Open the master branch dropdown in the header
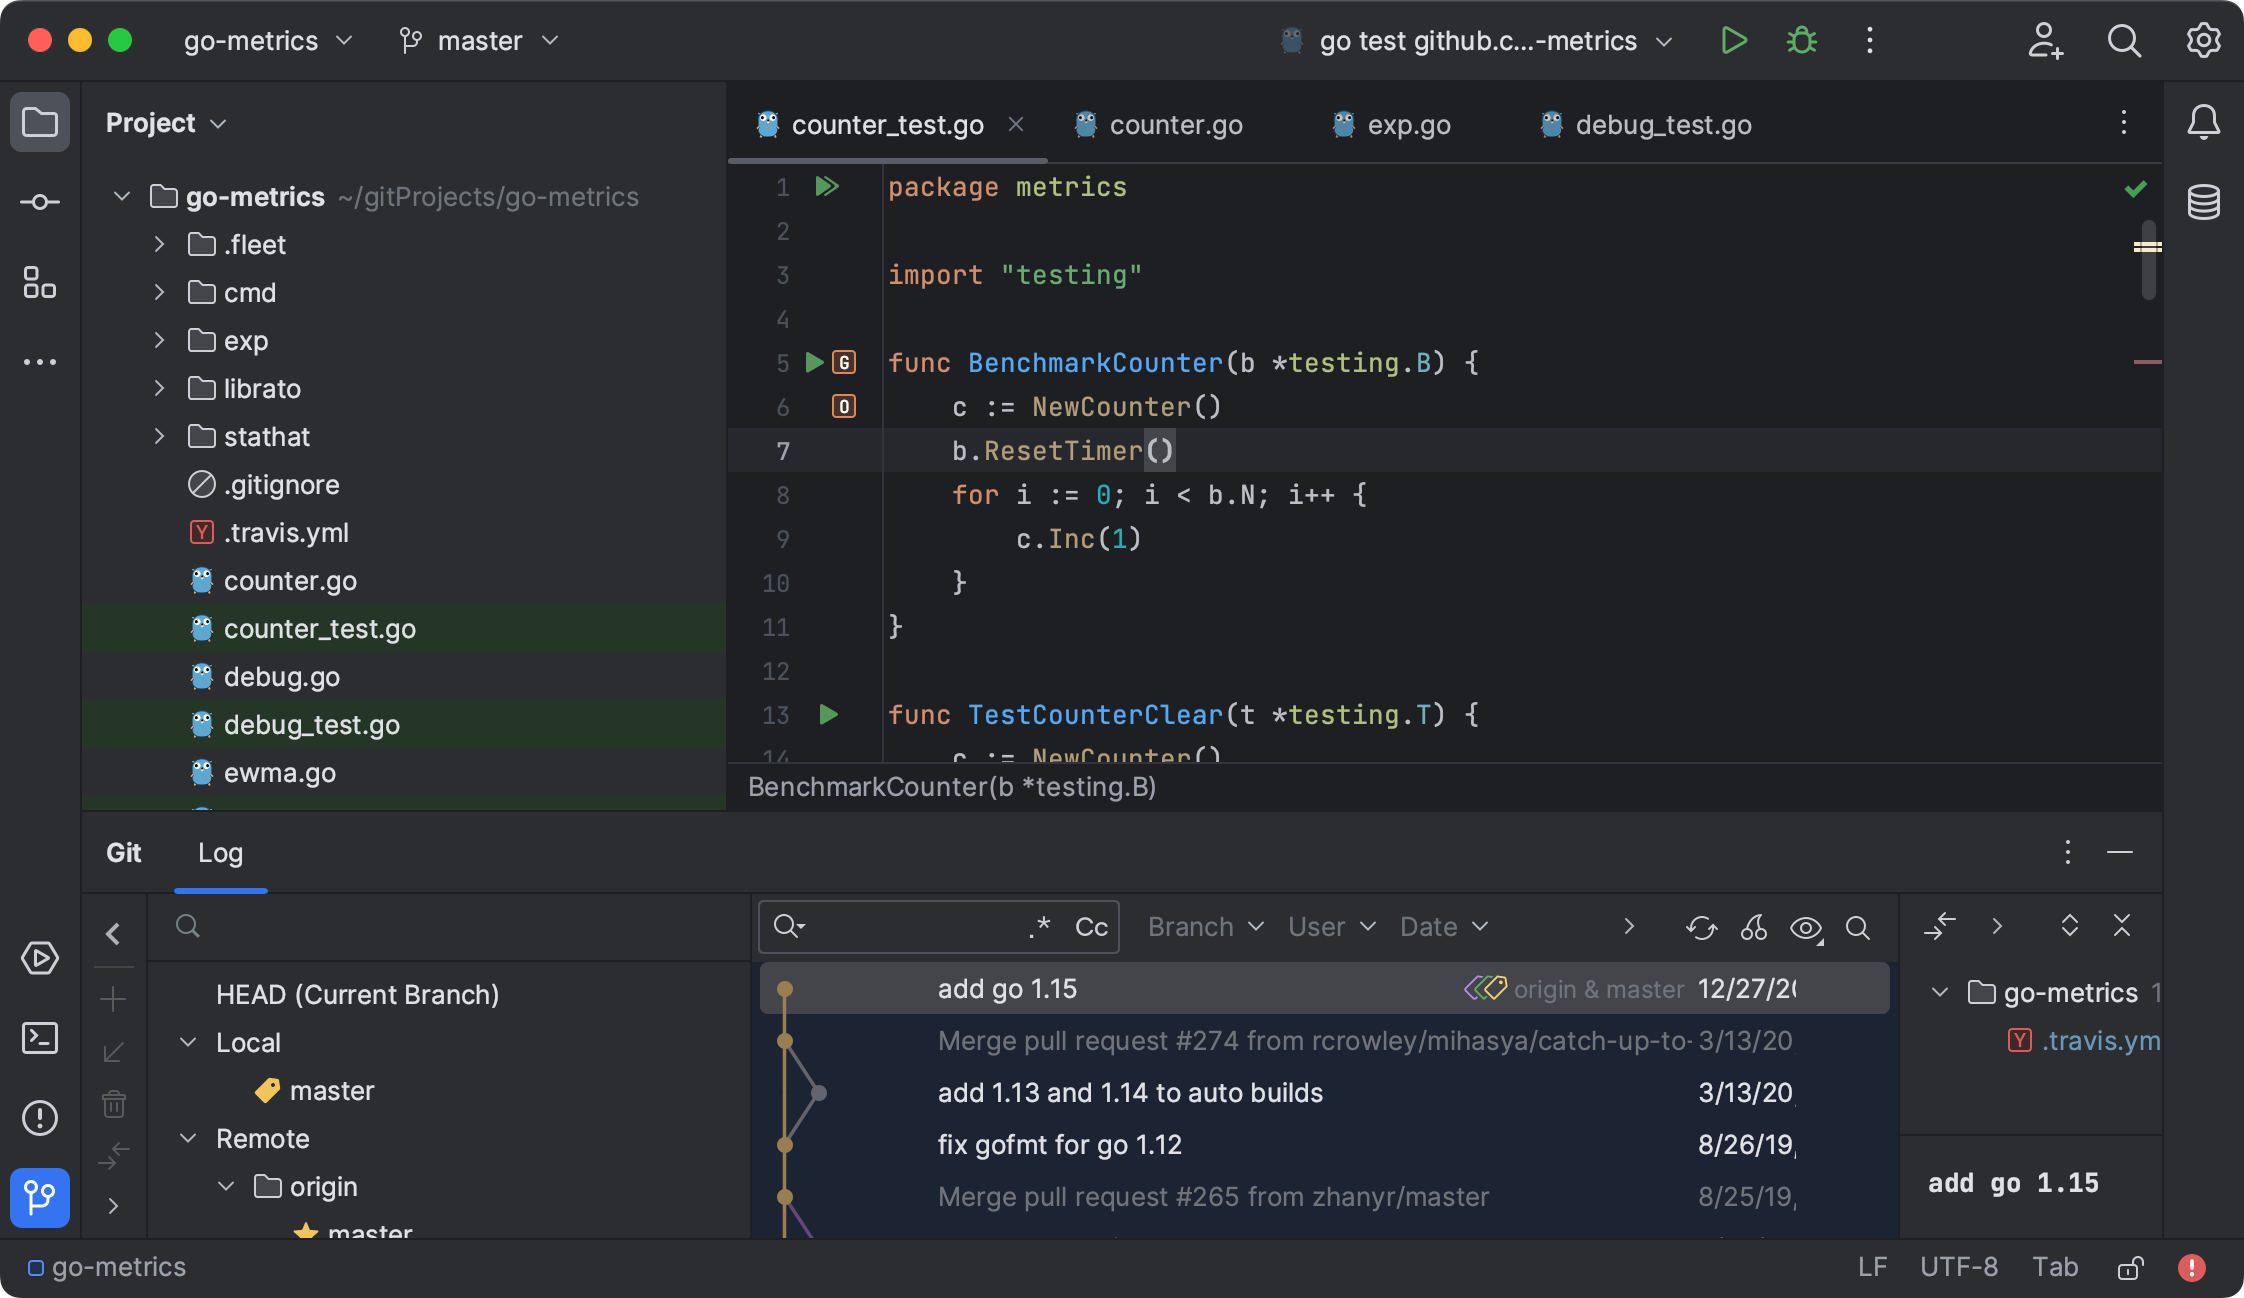This screenshot has width=2244, height=1298. pyautogui.click(x=478, y=41)
